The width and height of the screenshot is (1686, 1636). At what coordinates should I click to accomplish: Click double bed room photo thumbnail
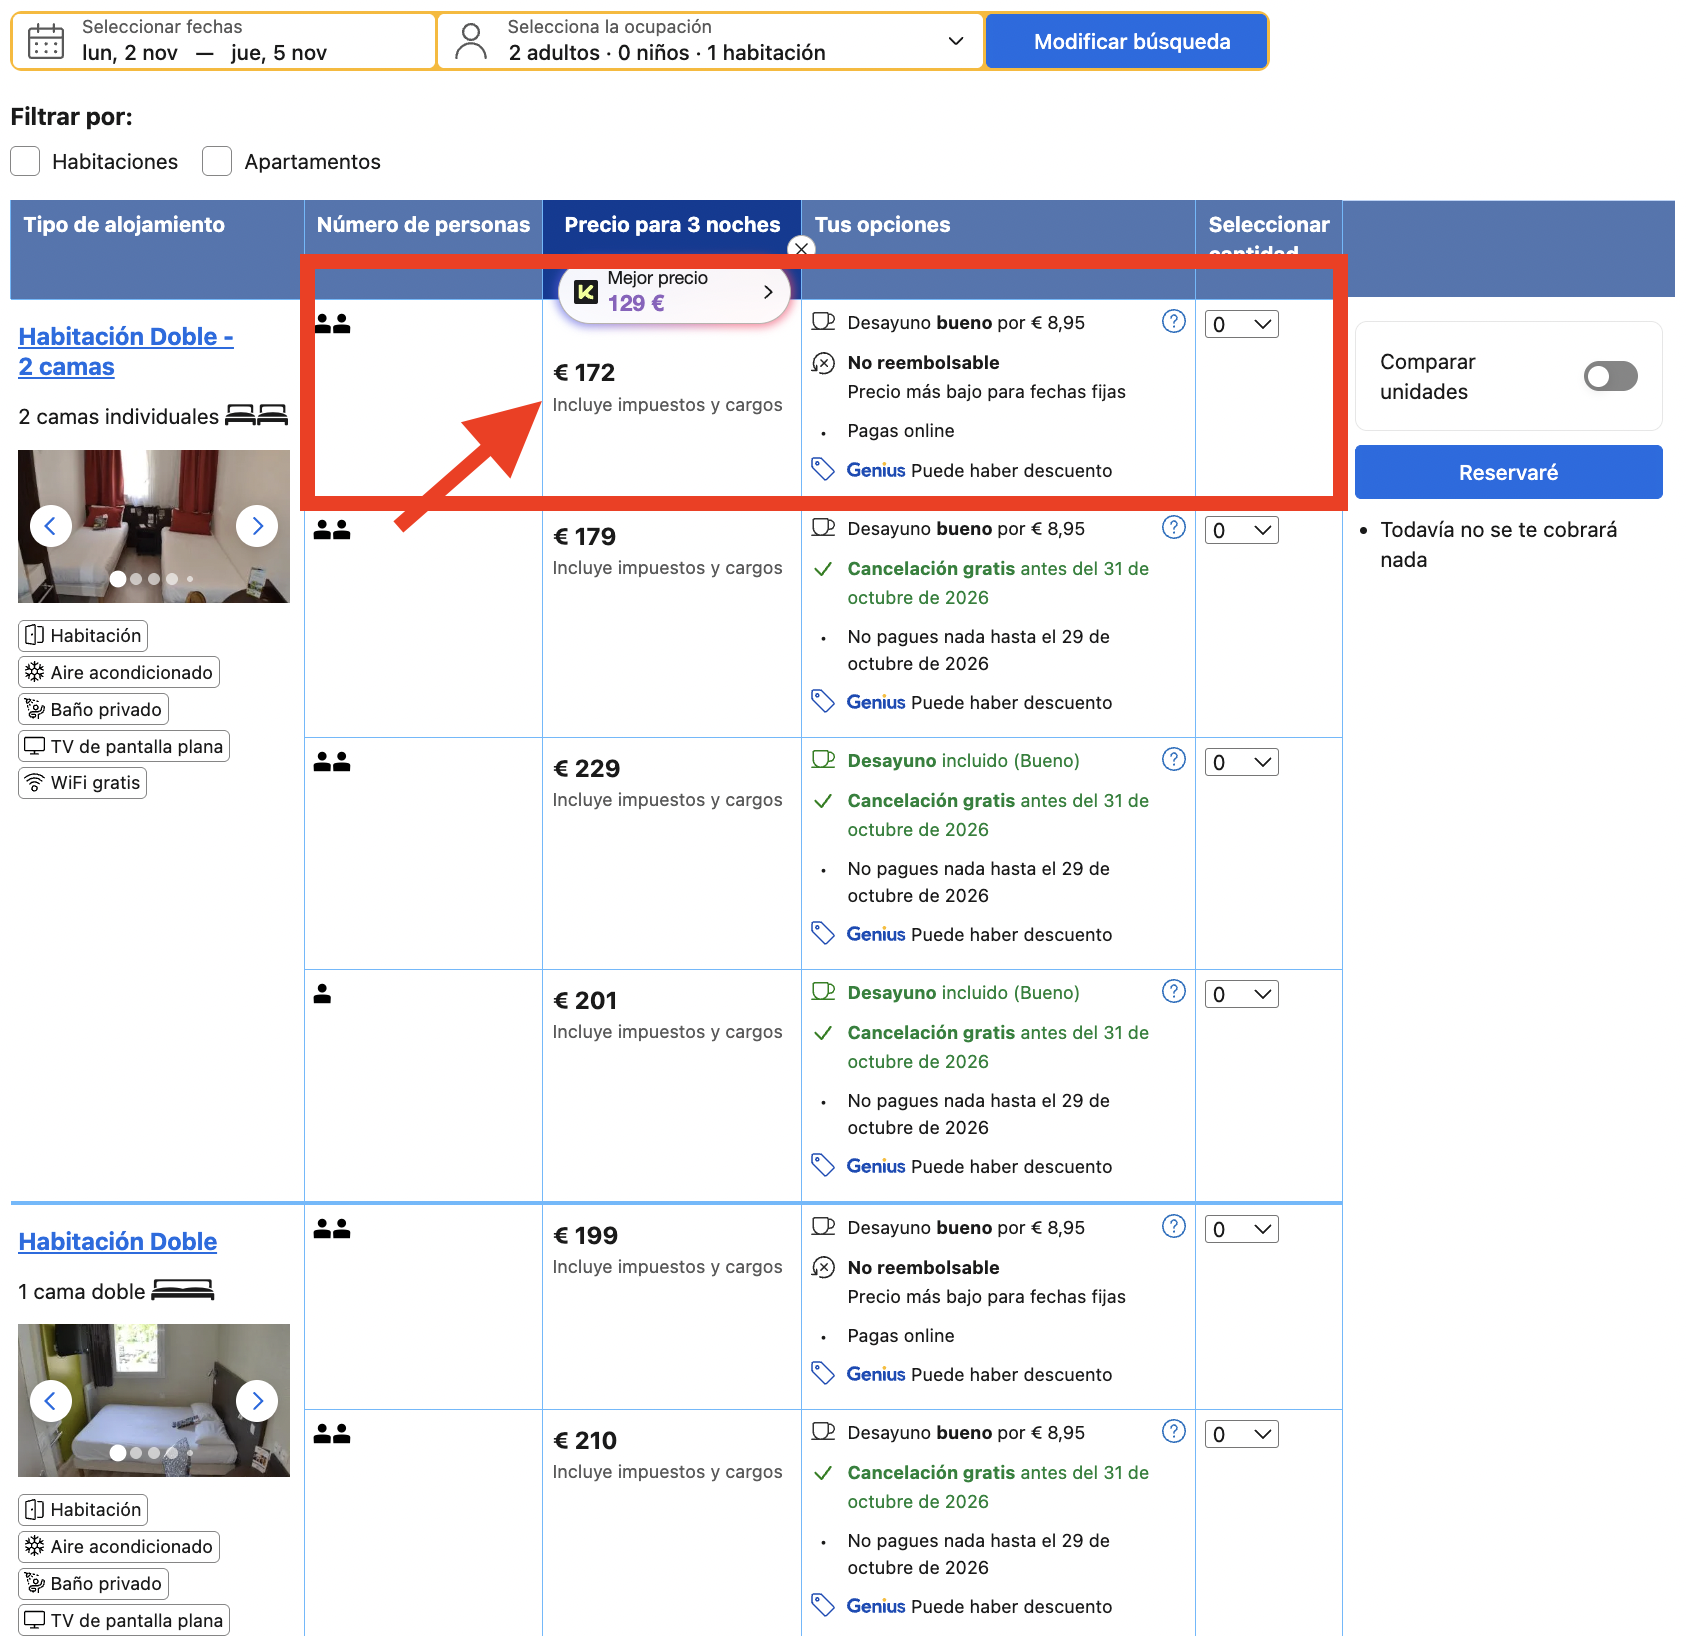click(154, 1400)
